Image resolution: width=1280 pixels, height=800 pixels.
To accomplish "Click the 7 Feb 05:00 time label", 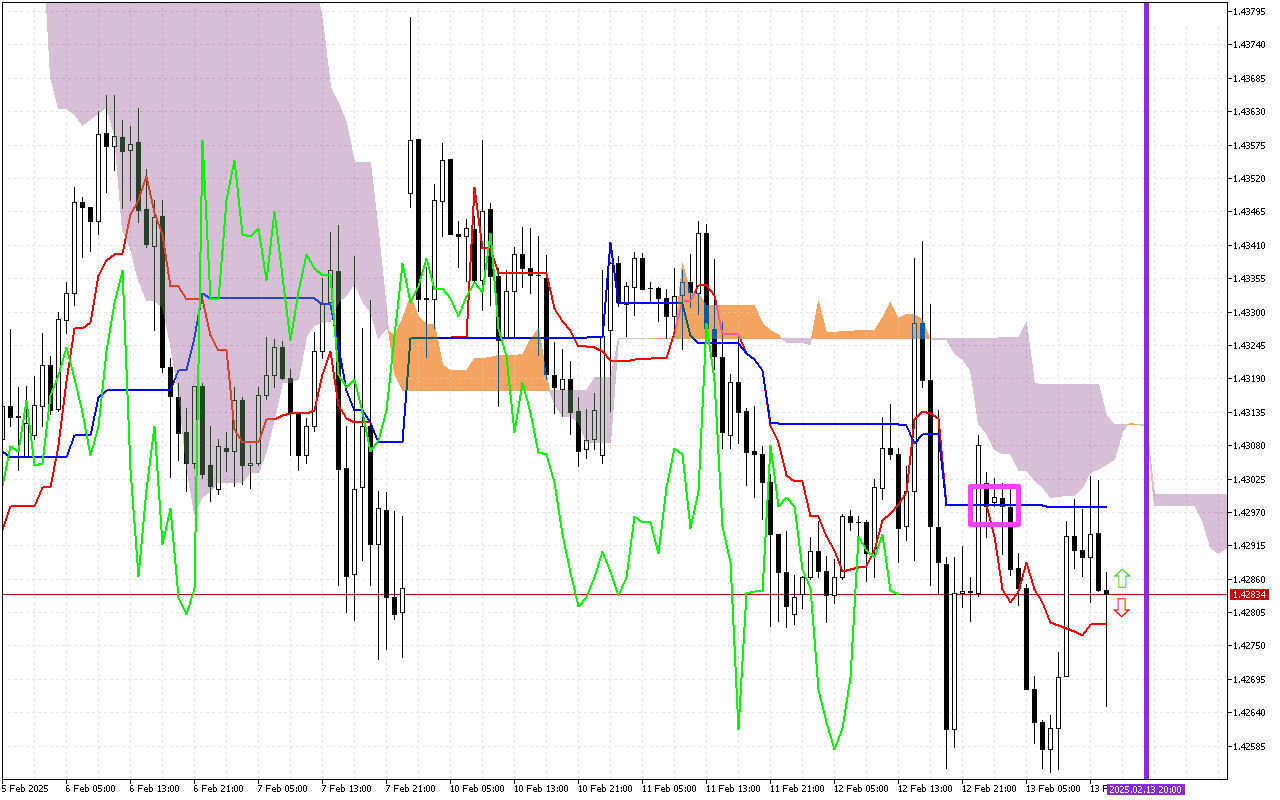I will 283,789.
